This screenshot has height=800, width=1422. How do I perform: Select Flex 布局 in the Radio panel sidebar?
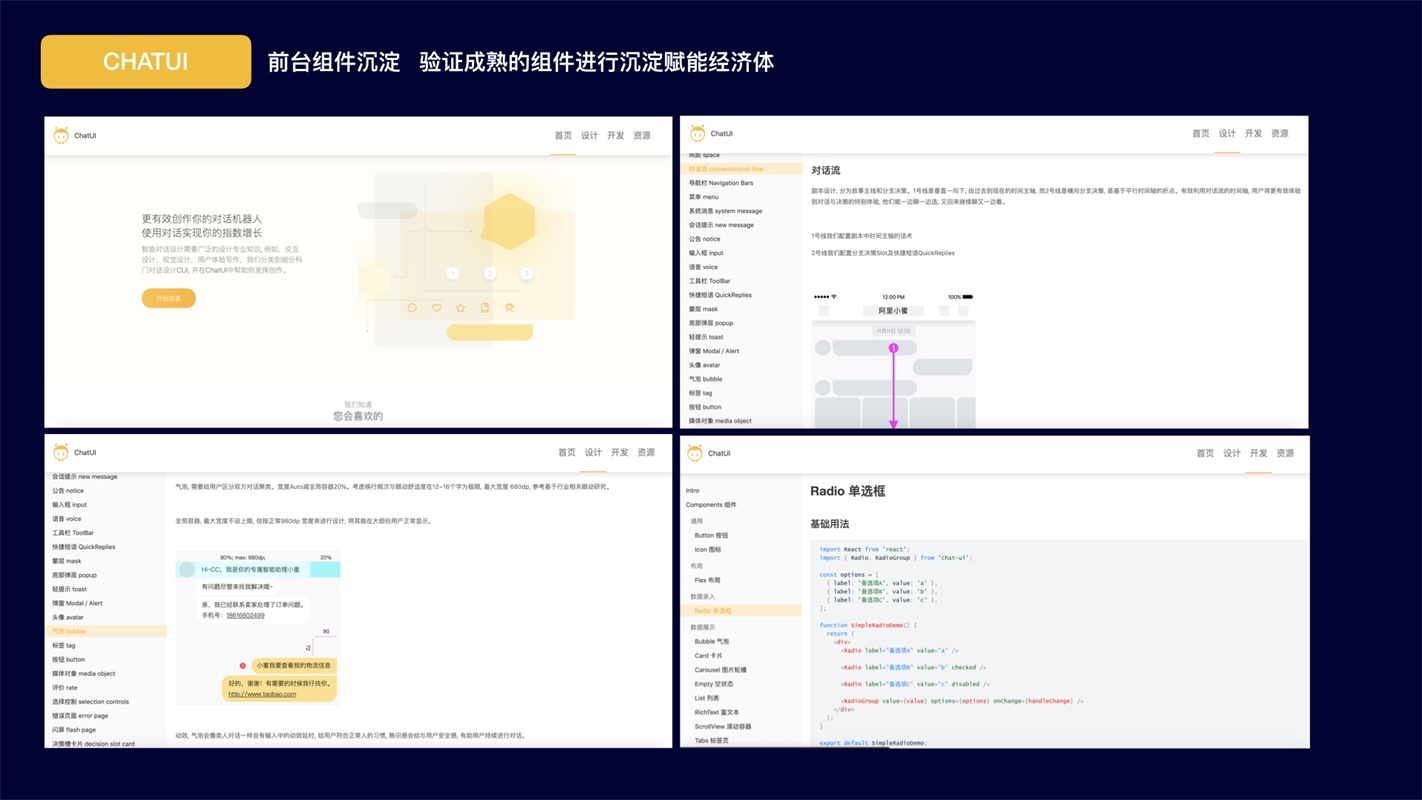(x=707, y=580)
